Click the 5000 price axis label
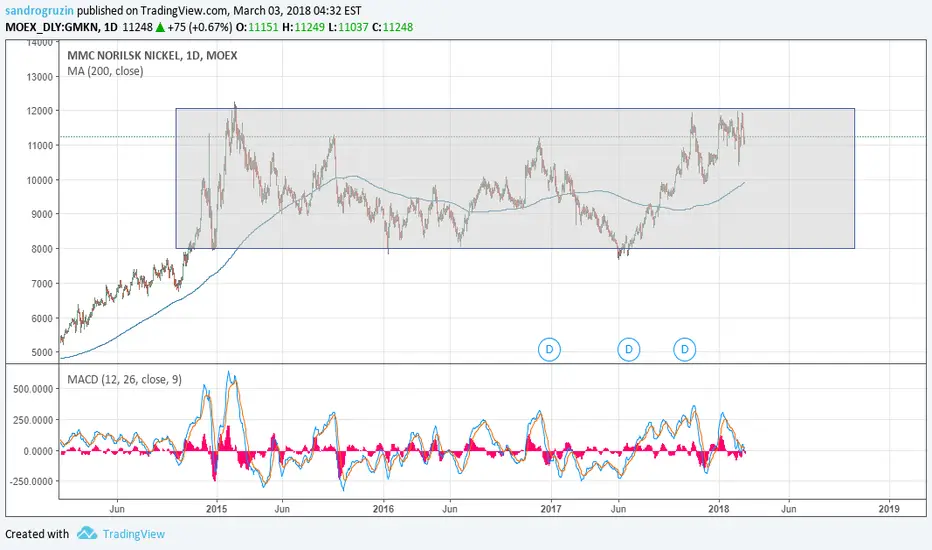The image size is (932, 550). pyautogui.click(x=40, y=352)
